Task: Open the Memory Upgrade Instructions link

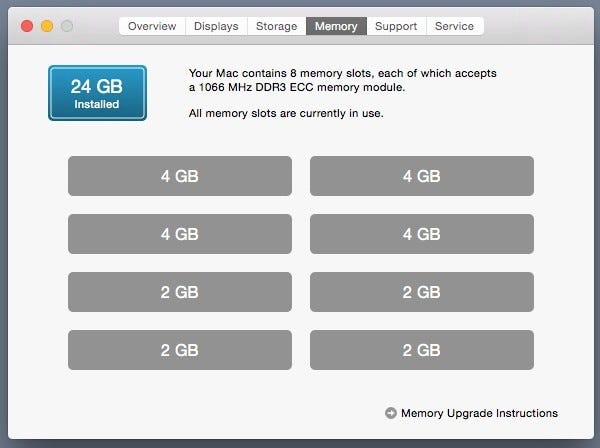Action: tap(479, 413)
